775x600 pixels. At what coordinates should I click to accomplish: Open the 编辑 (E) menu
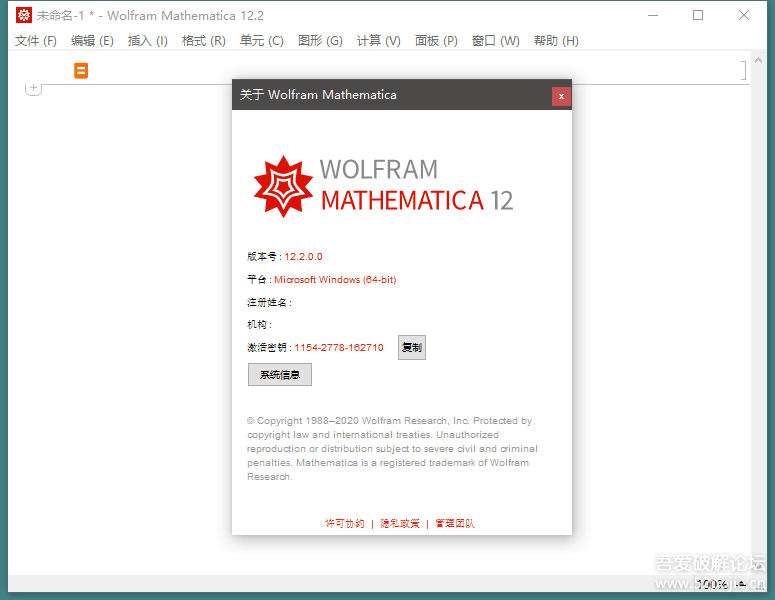[92, 41]
